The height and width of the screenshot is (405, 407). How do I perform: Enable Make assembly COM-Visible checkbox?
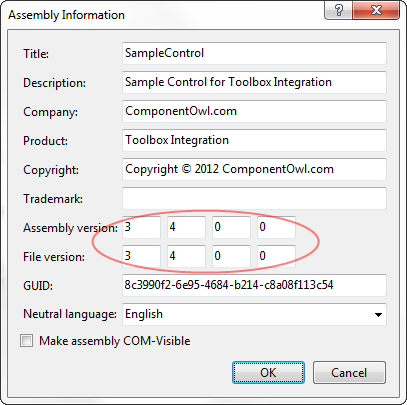point(27,341)
